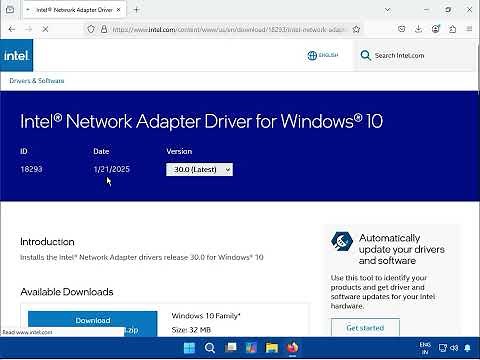Screen dimensions: 480x360
Task: Open the volume speaker tray icon
Action: pos(454,348)
